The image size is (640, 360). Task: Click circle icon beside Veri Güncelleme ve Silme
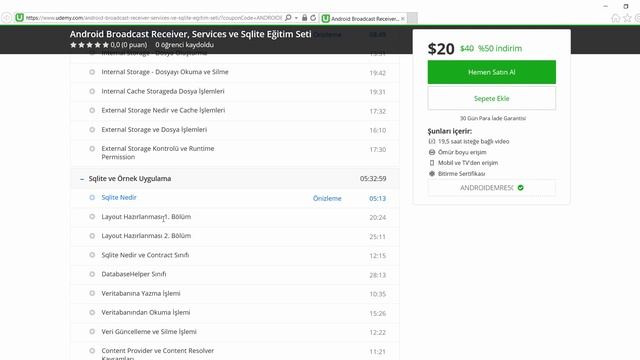92,332
